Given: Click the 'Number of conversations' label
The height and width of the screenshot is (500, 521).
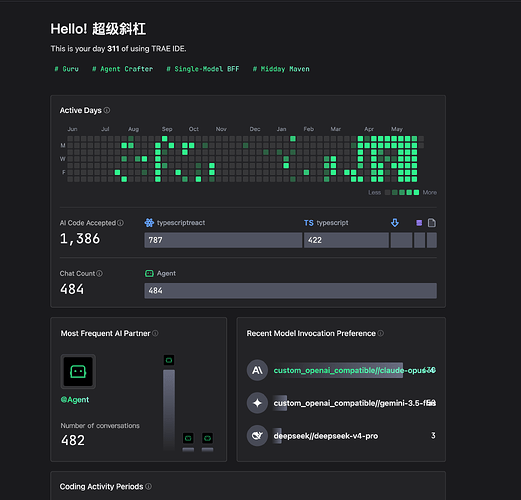Looking at the screenshot, I should [100, 426].
